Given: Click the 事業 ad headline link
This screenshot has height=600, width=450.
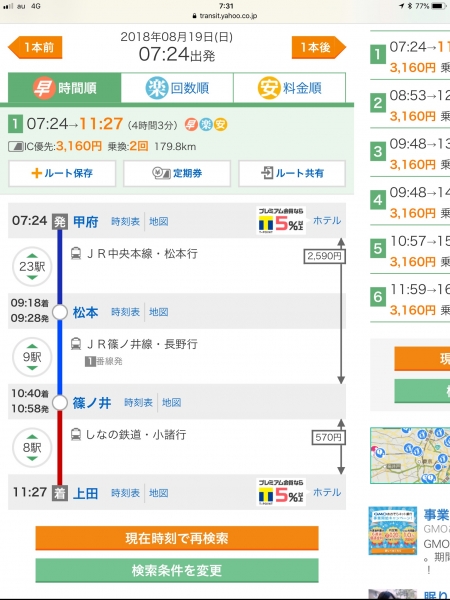Looking at the screenshot, I should click(x=437, y=515).
